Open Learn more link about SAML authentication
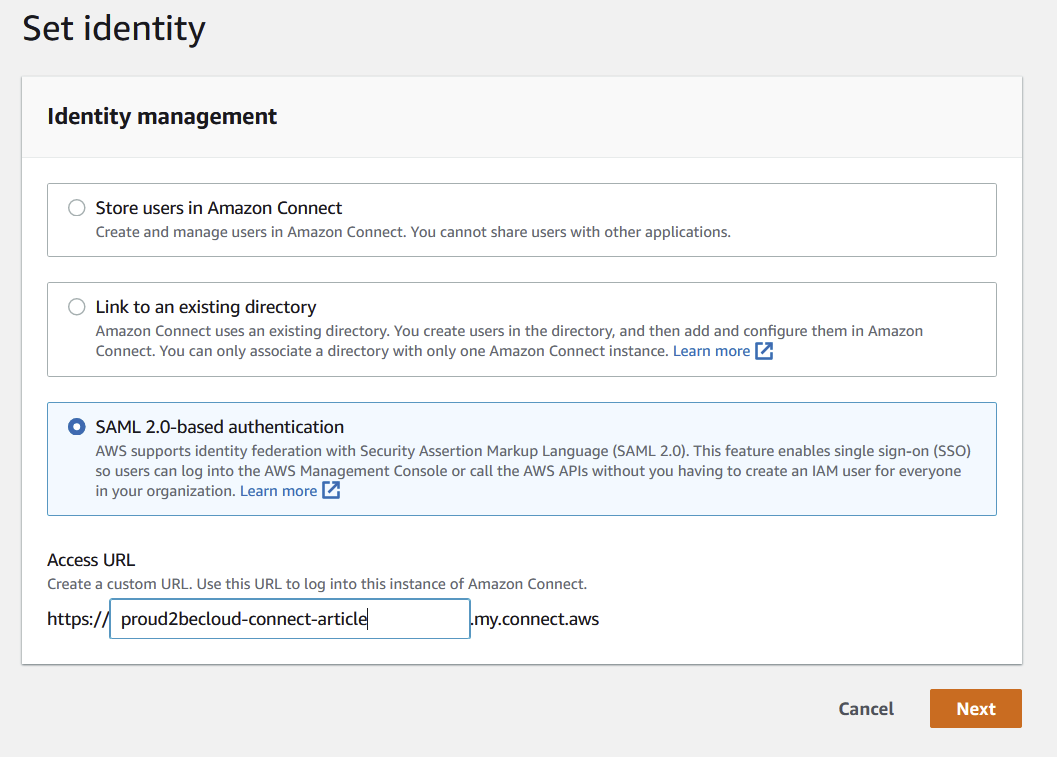 pos(278,491)
